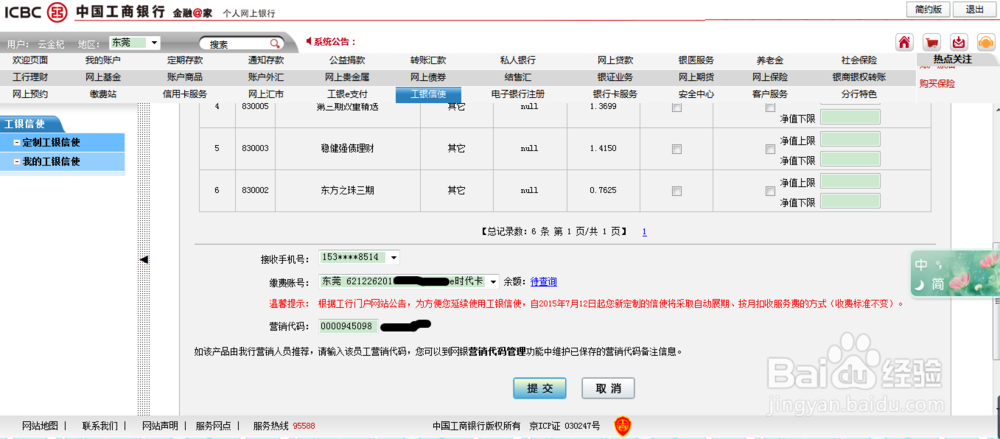
Task: Click the red badge icon in footer
Action: tap(622, 426)
